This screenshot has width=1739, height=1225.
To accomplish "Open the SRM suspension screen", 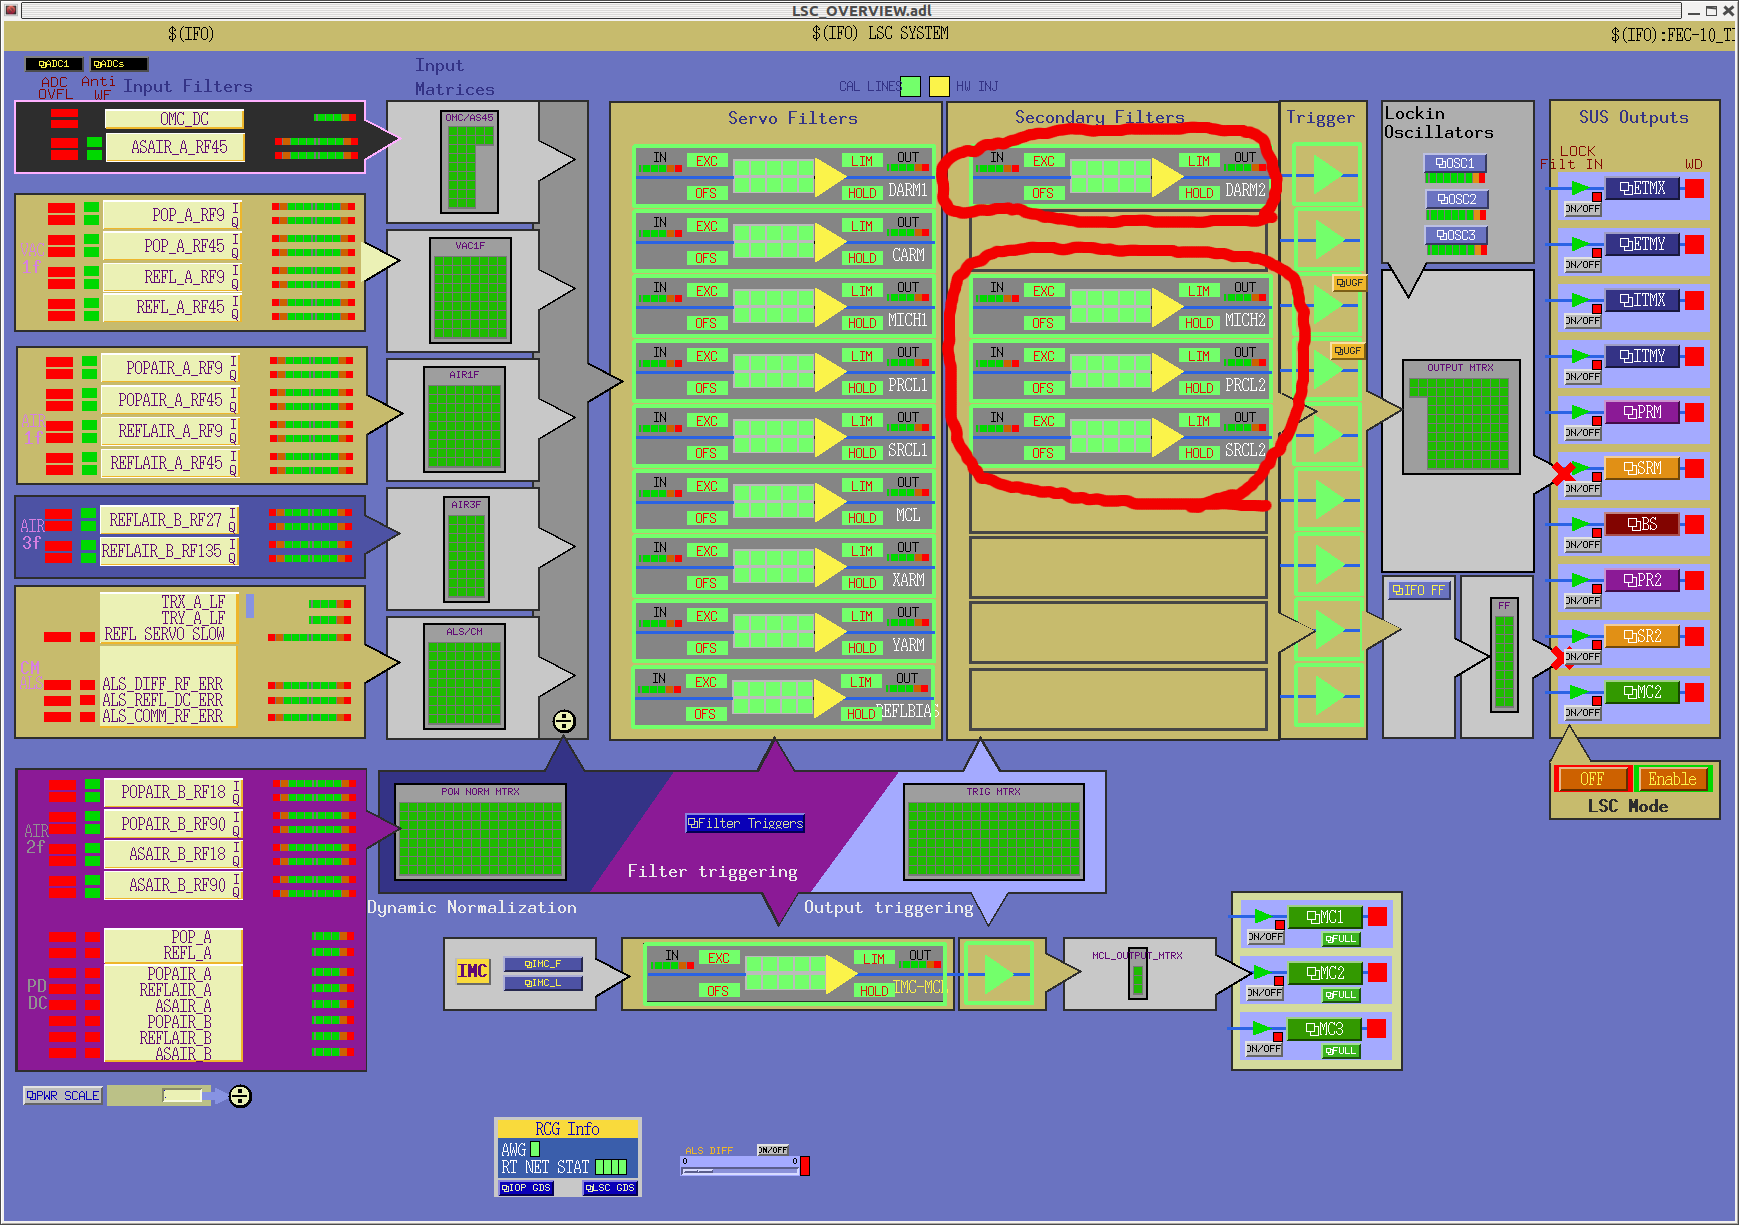I will click(1643, 468).
